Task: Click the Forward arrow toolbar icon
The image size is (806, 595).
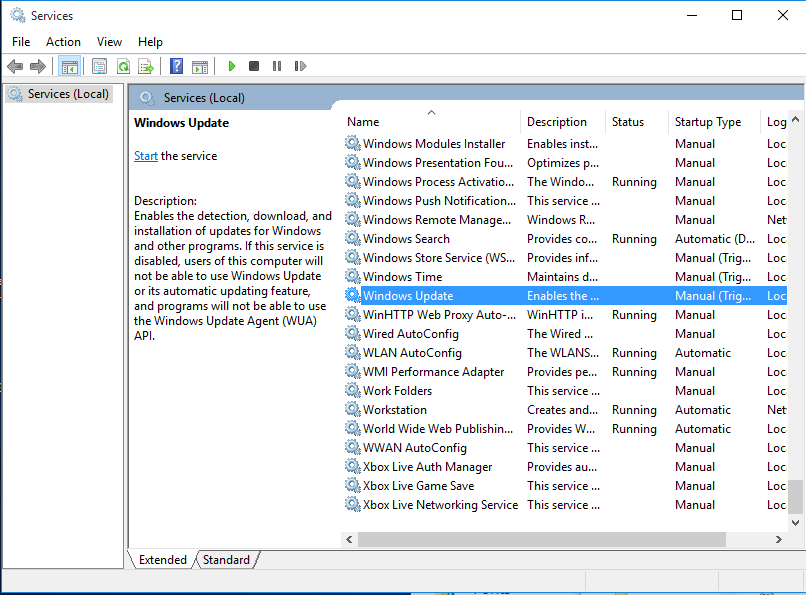Action: click(x=38, y=66)
